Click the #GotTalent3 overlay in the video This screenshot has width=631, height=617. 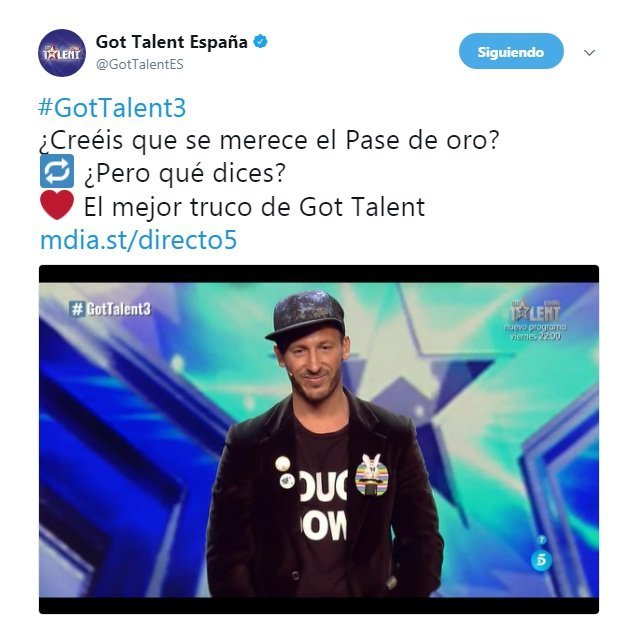pos(110,309)
